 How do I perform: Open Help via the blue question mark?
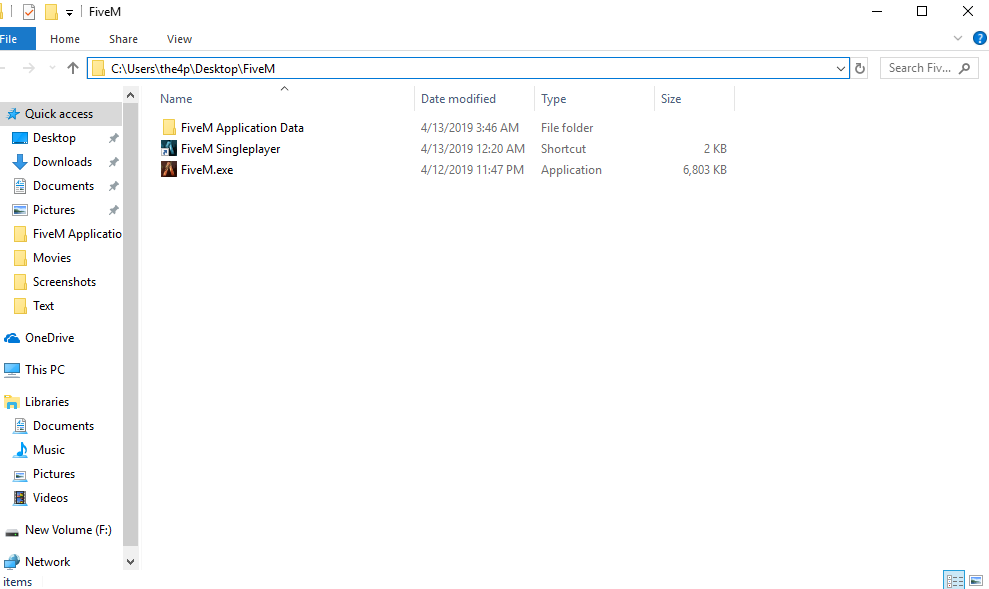pyautogui.click(x=980, y=38)
